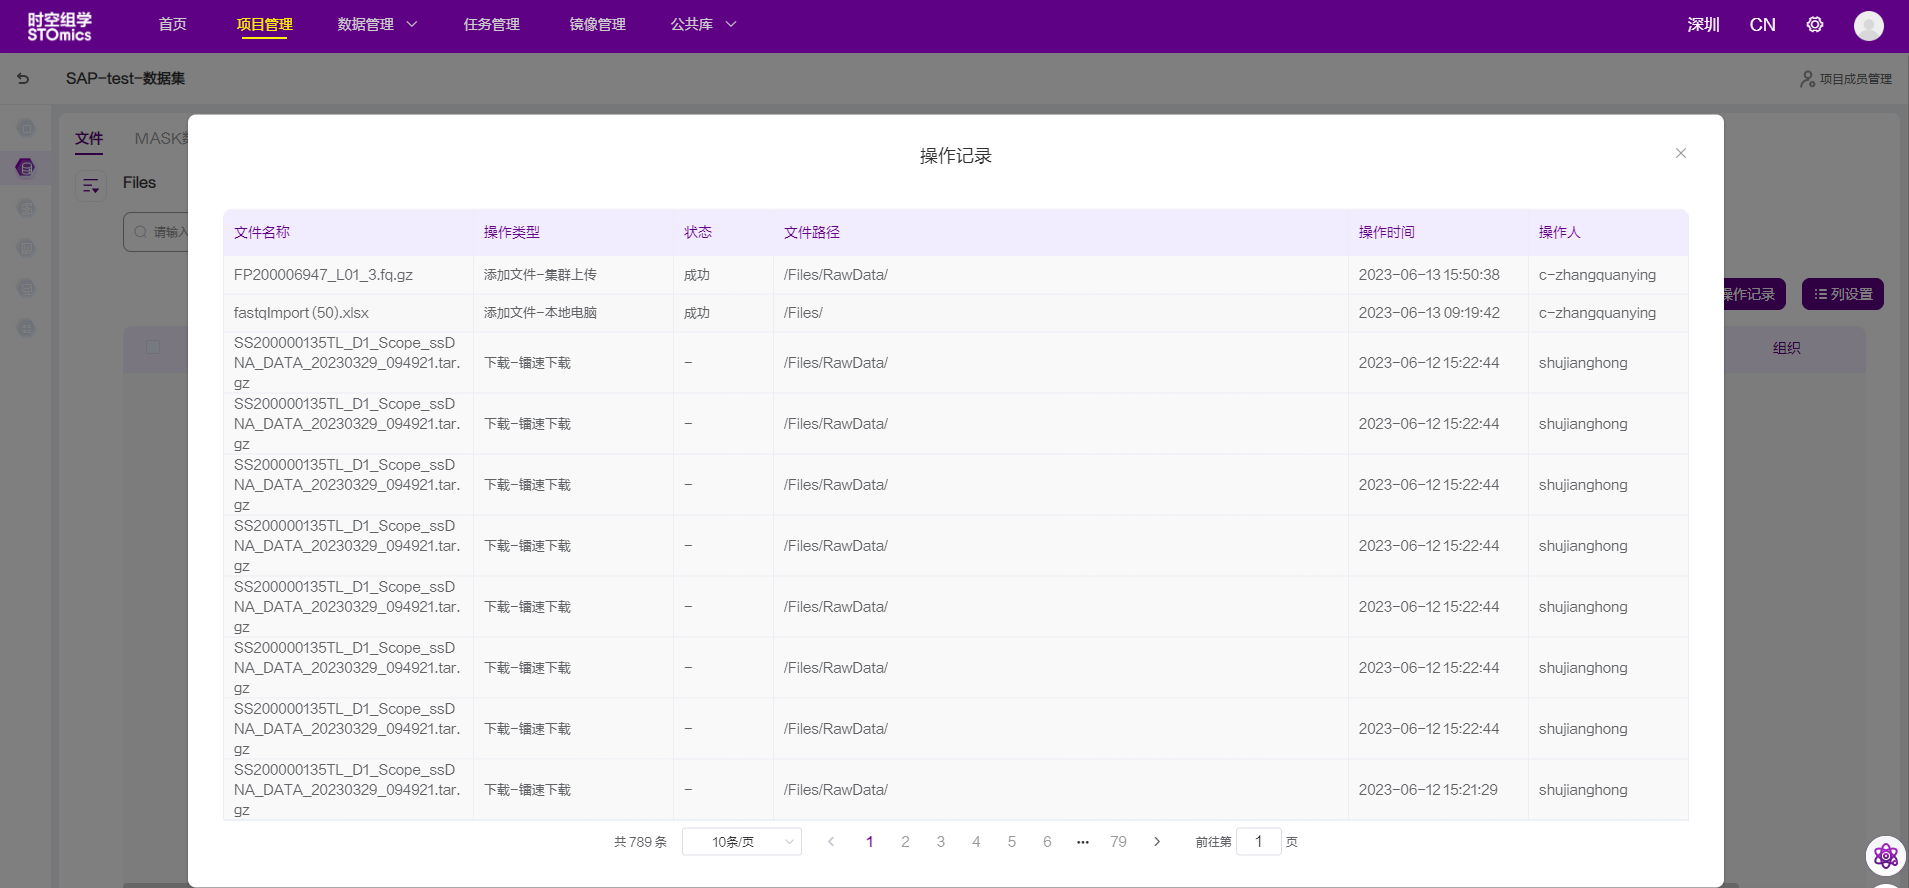Screen dimensions: 1909x888
Task: Go to next page arrow in pagination
Action: (1157, 842)
